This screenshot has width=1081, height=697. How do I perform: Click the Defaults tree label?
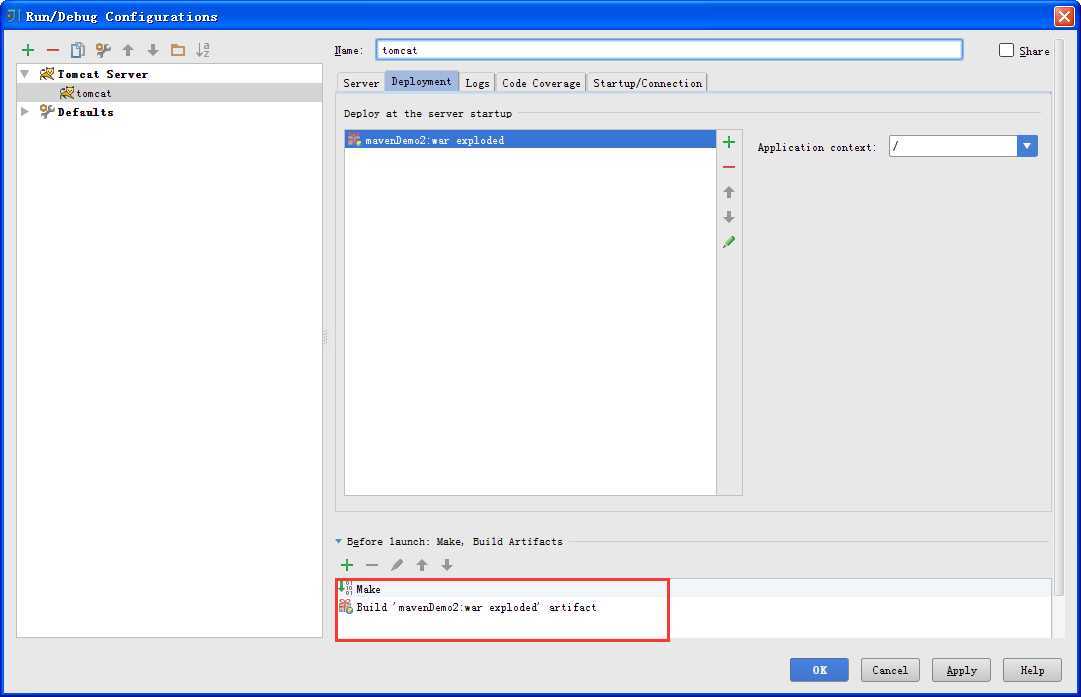click(x=85, y=112)
